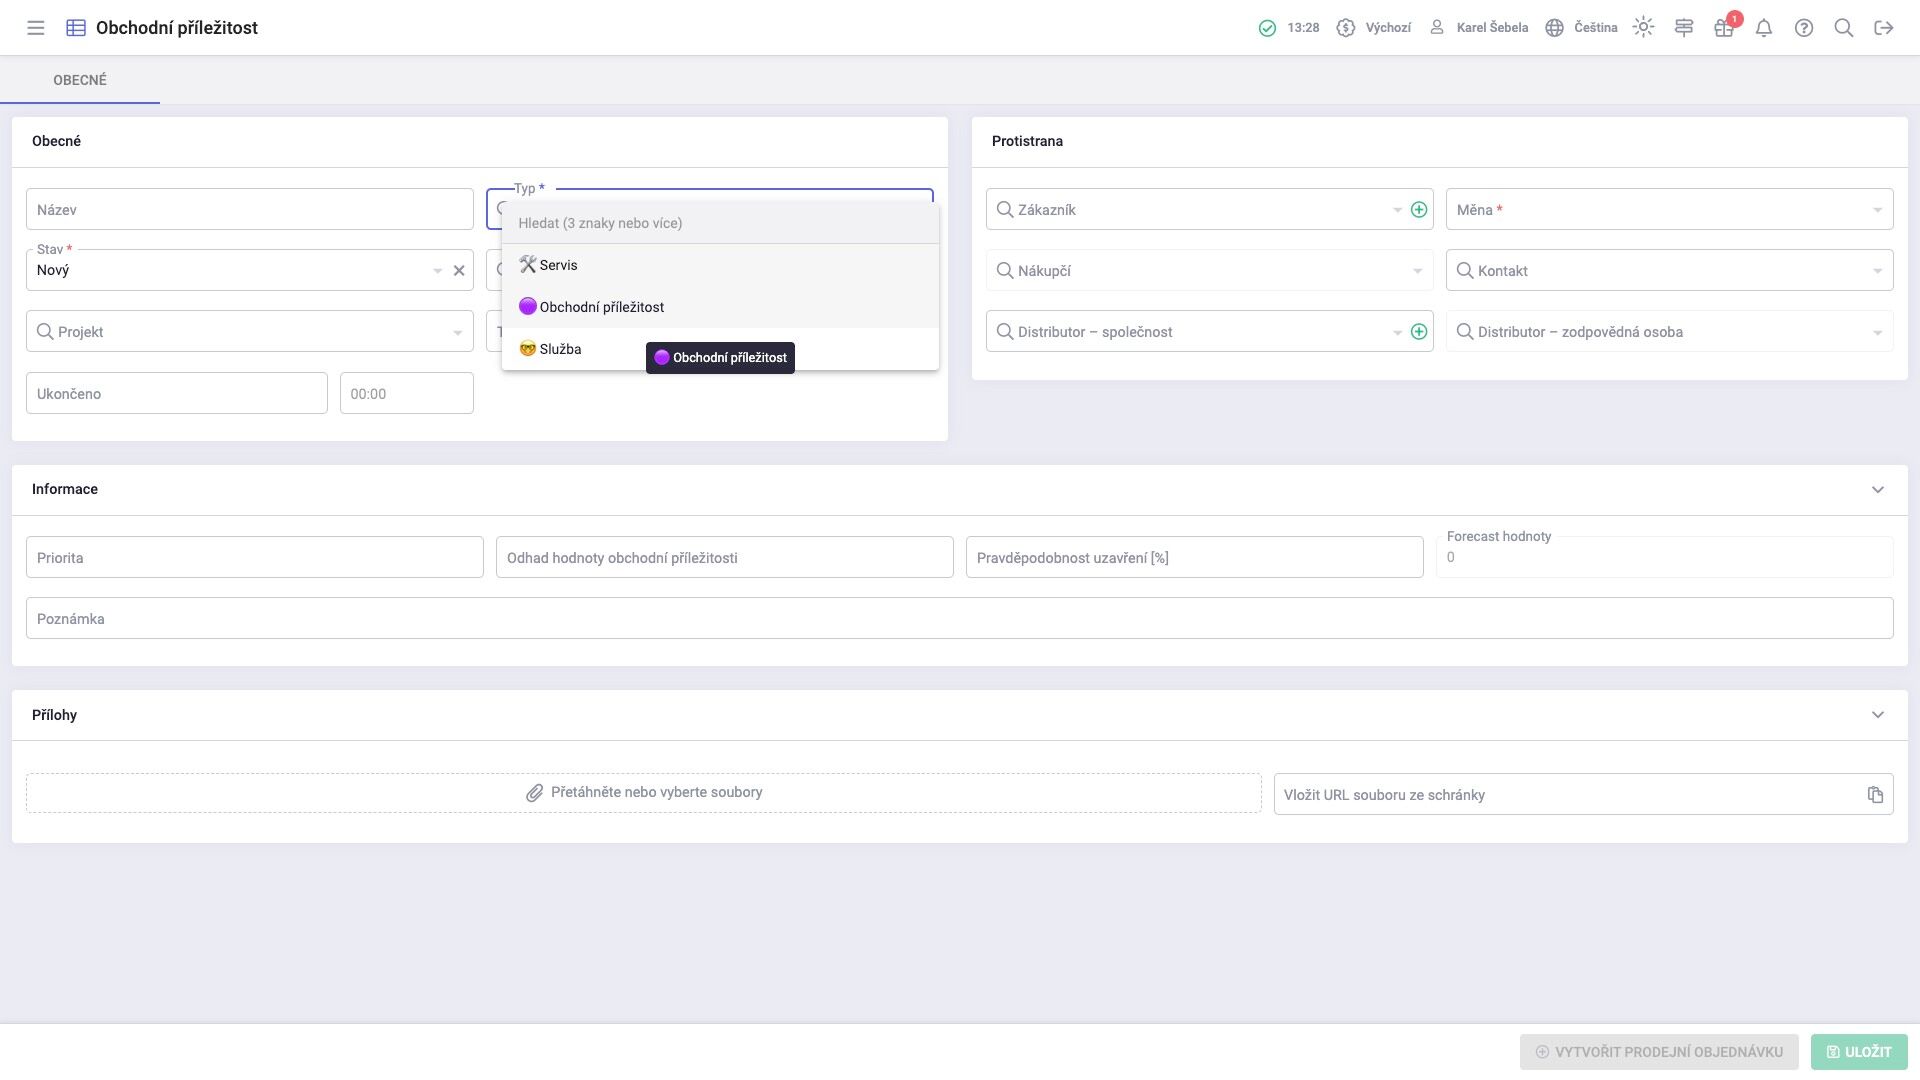Viewport: 1920px width, 1080px height.
Task: Open the notifications bell
Action: tap(1764, 28)
